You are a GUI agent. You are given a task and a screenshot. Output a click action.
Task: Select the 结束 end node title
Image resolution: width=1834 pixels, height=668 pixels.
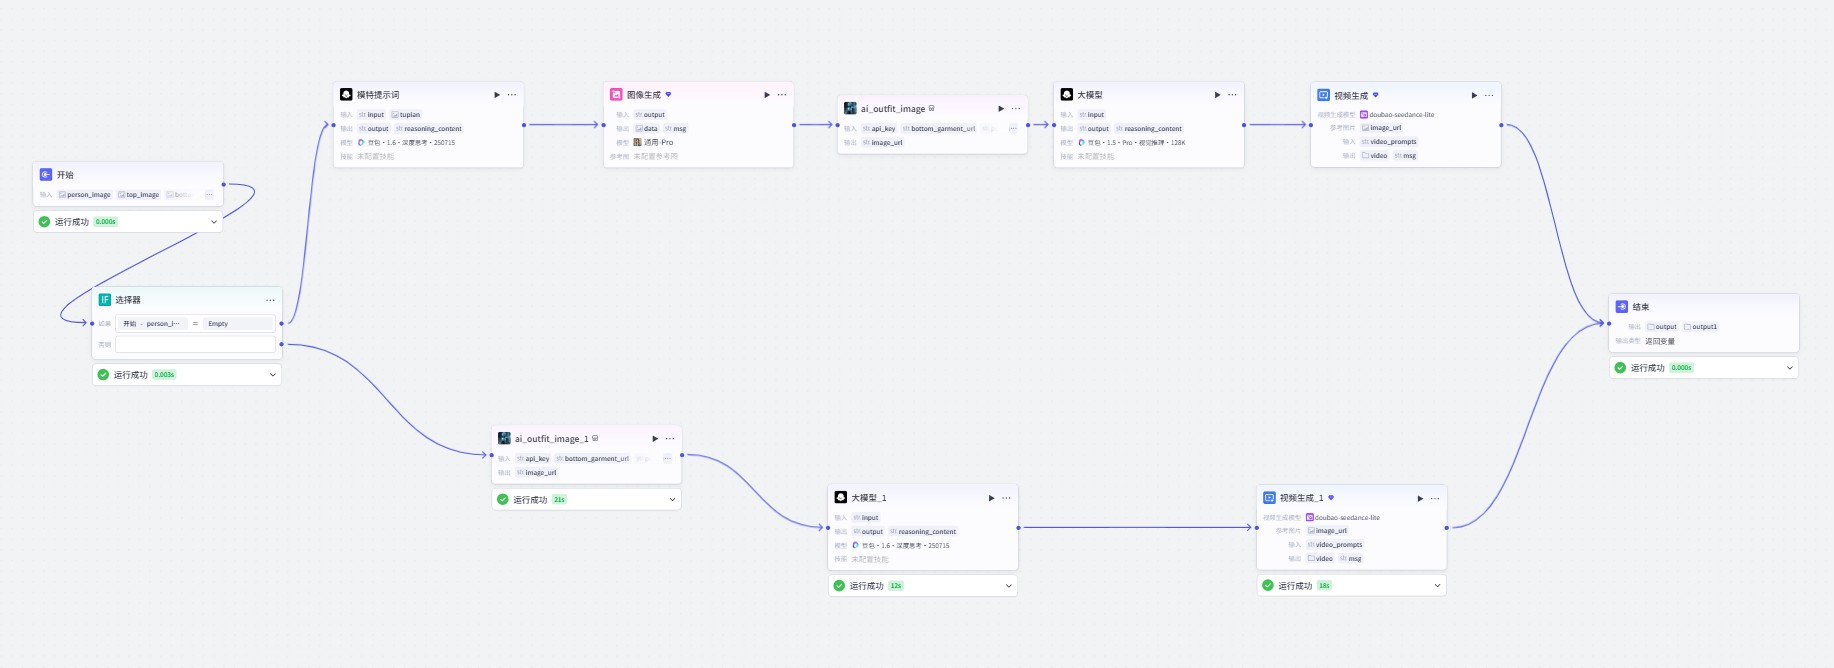(x=1641, y=307)
